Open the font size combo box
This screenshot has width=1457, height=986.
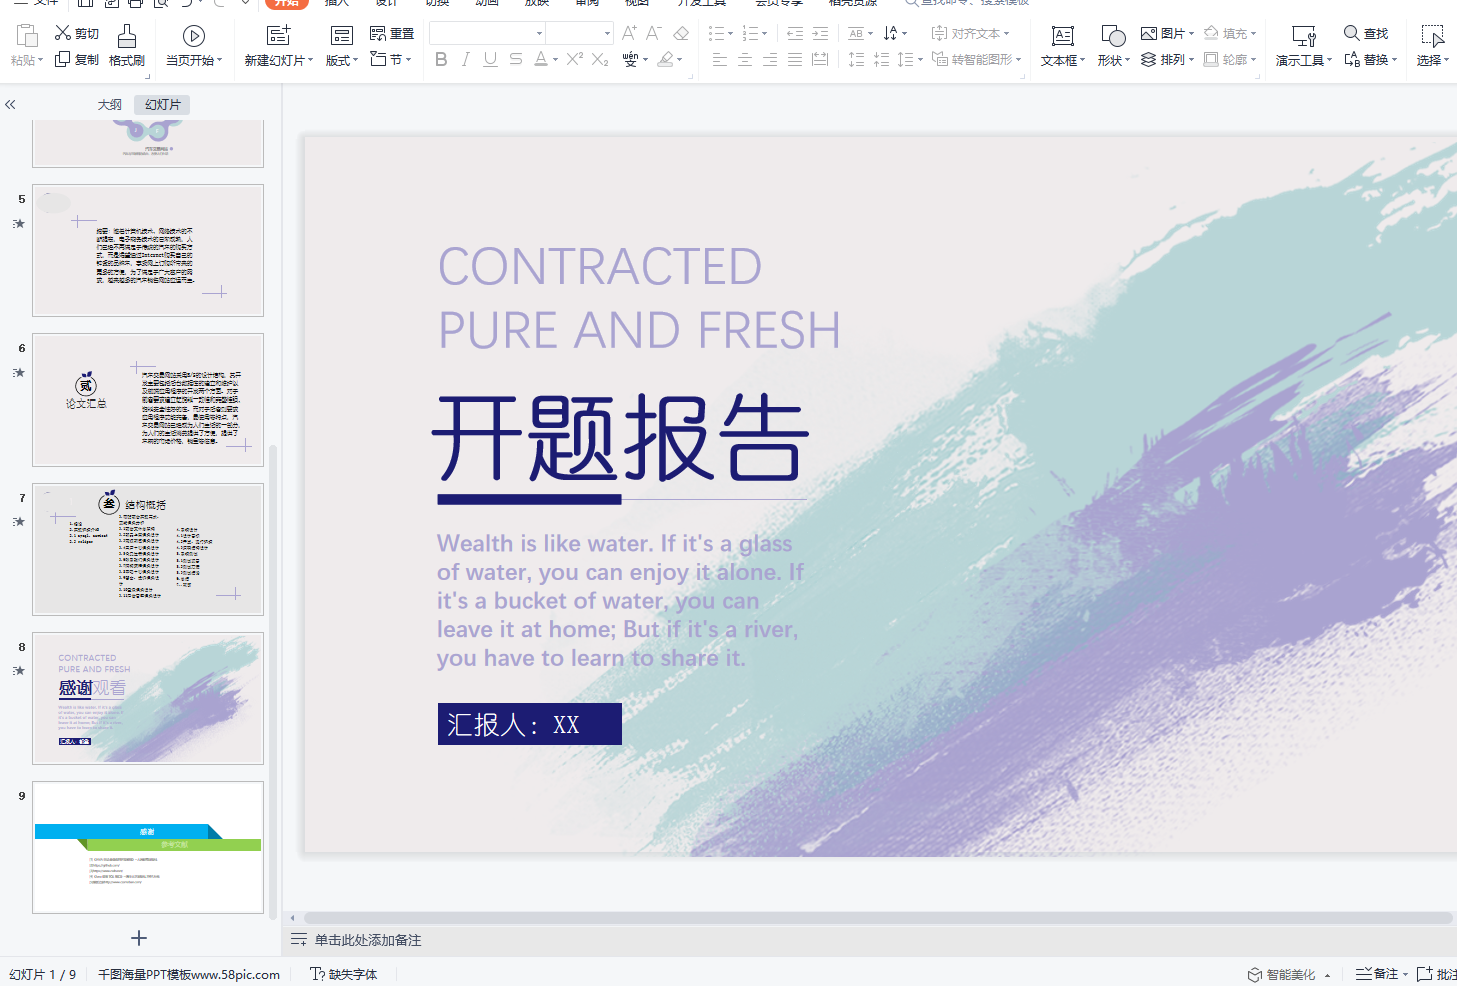pos(579,33)
